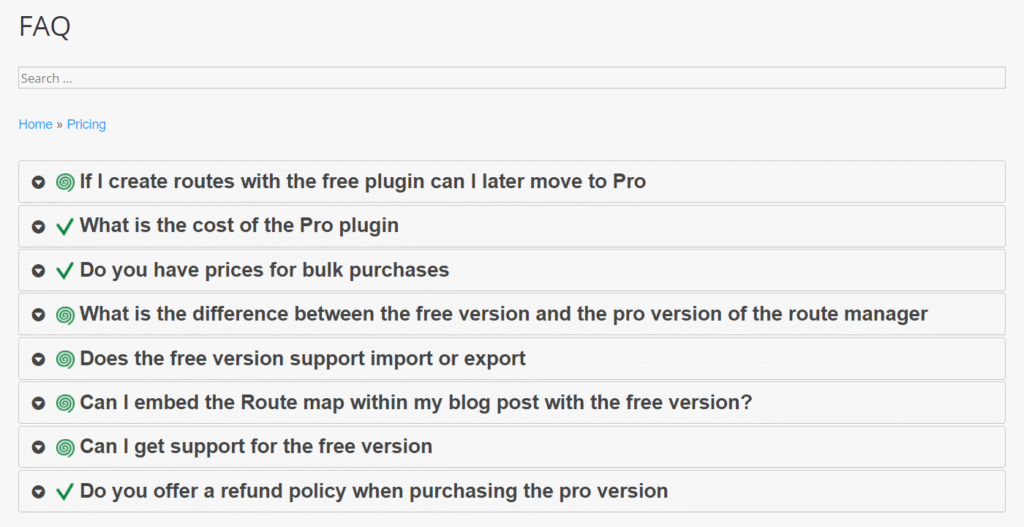Image resolution: width=1024 pixels, height=527 pixels.
Task: Click spiral icon next to 'support for the free version'
Action: tap(65, 448)
